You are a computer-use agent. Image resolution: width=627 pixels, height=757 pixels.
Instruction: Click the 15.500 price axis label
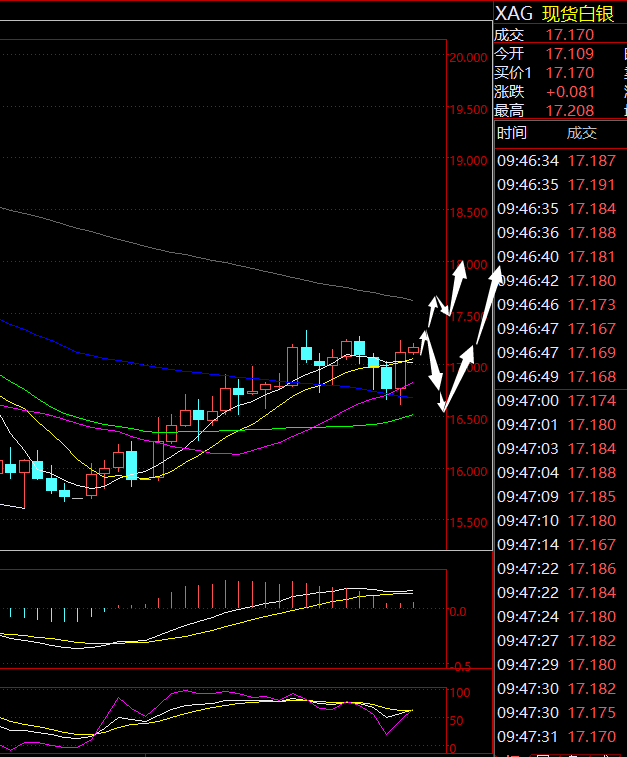click(468, 522)
